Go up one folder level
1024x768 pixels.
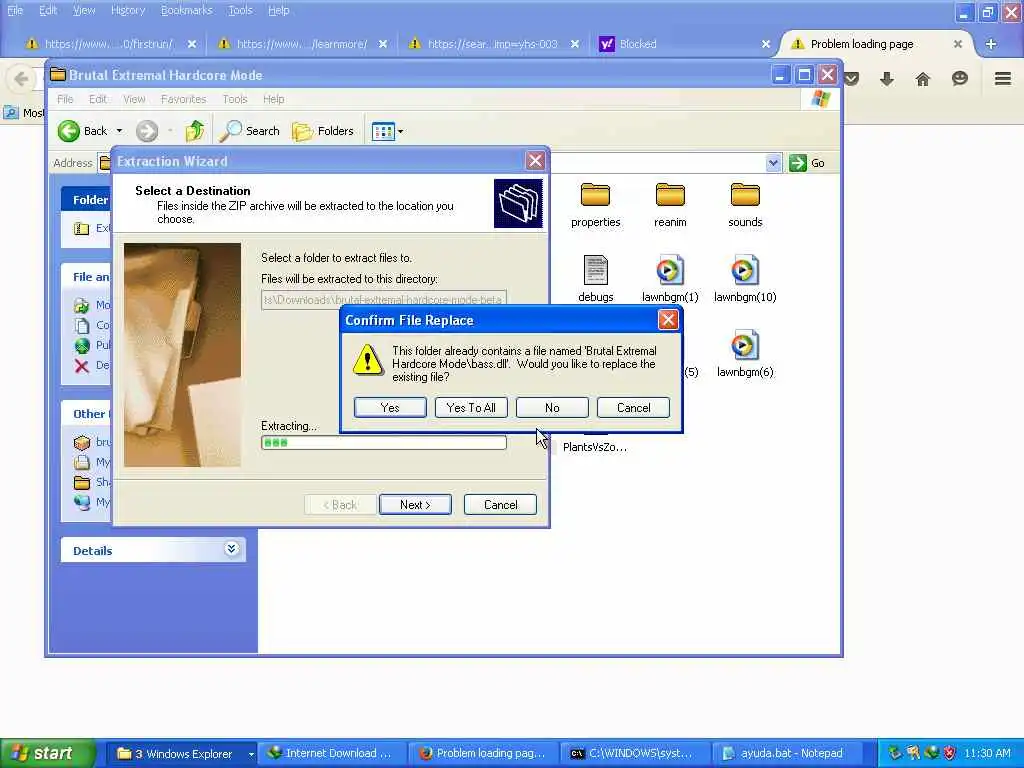point(194,131)
